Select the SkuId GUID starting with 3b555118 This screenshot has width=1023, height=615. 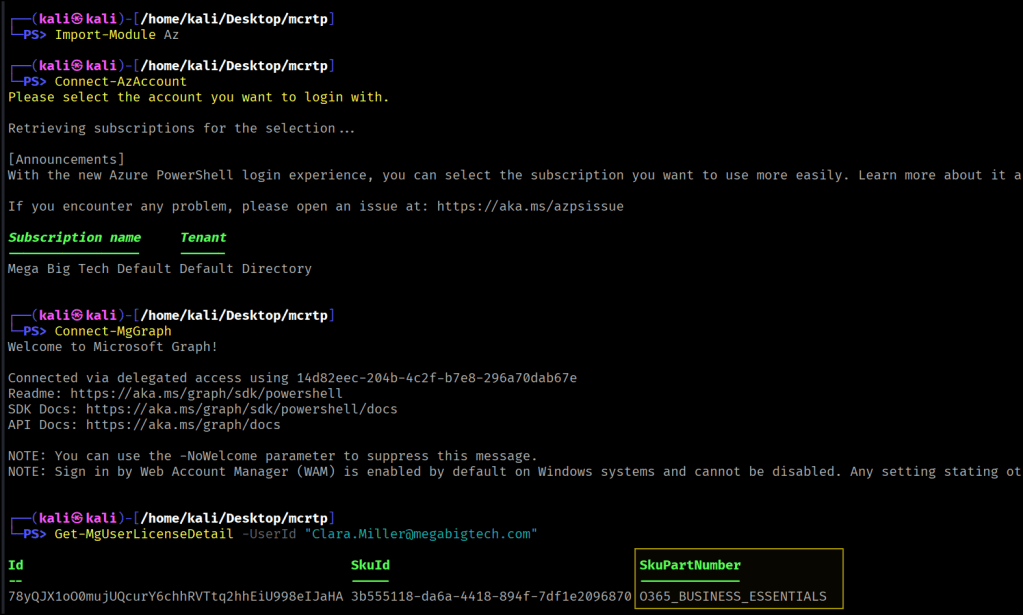[491, 596]
